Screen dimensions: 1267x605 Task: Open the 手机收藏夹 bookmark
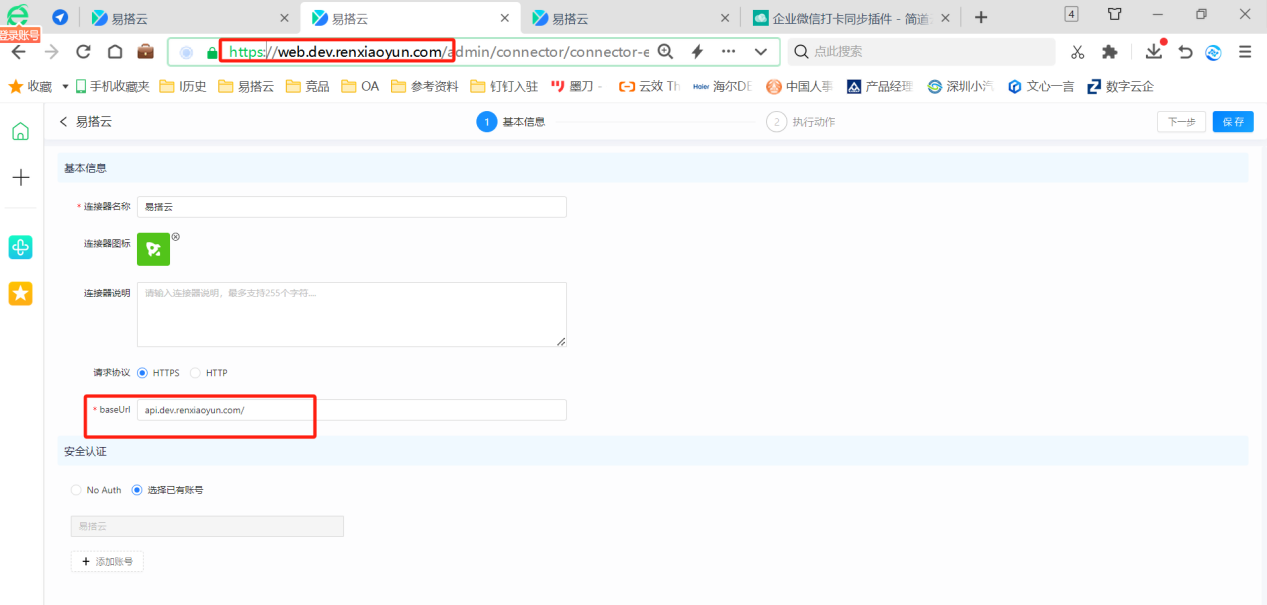112,86
